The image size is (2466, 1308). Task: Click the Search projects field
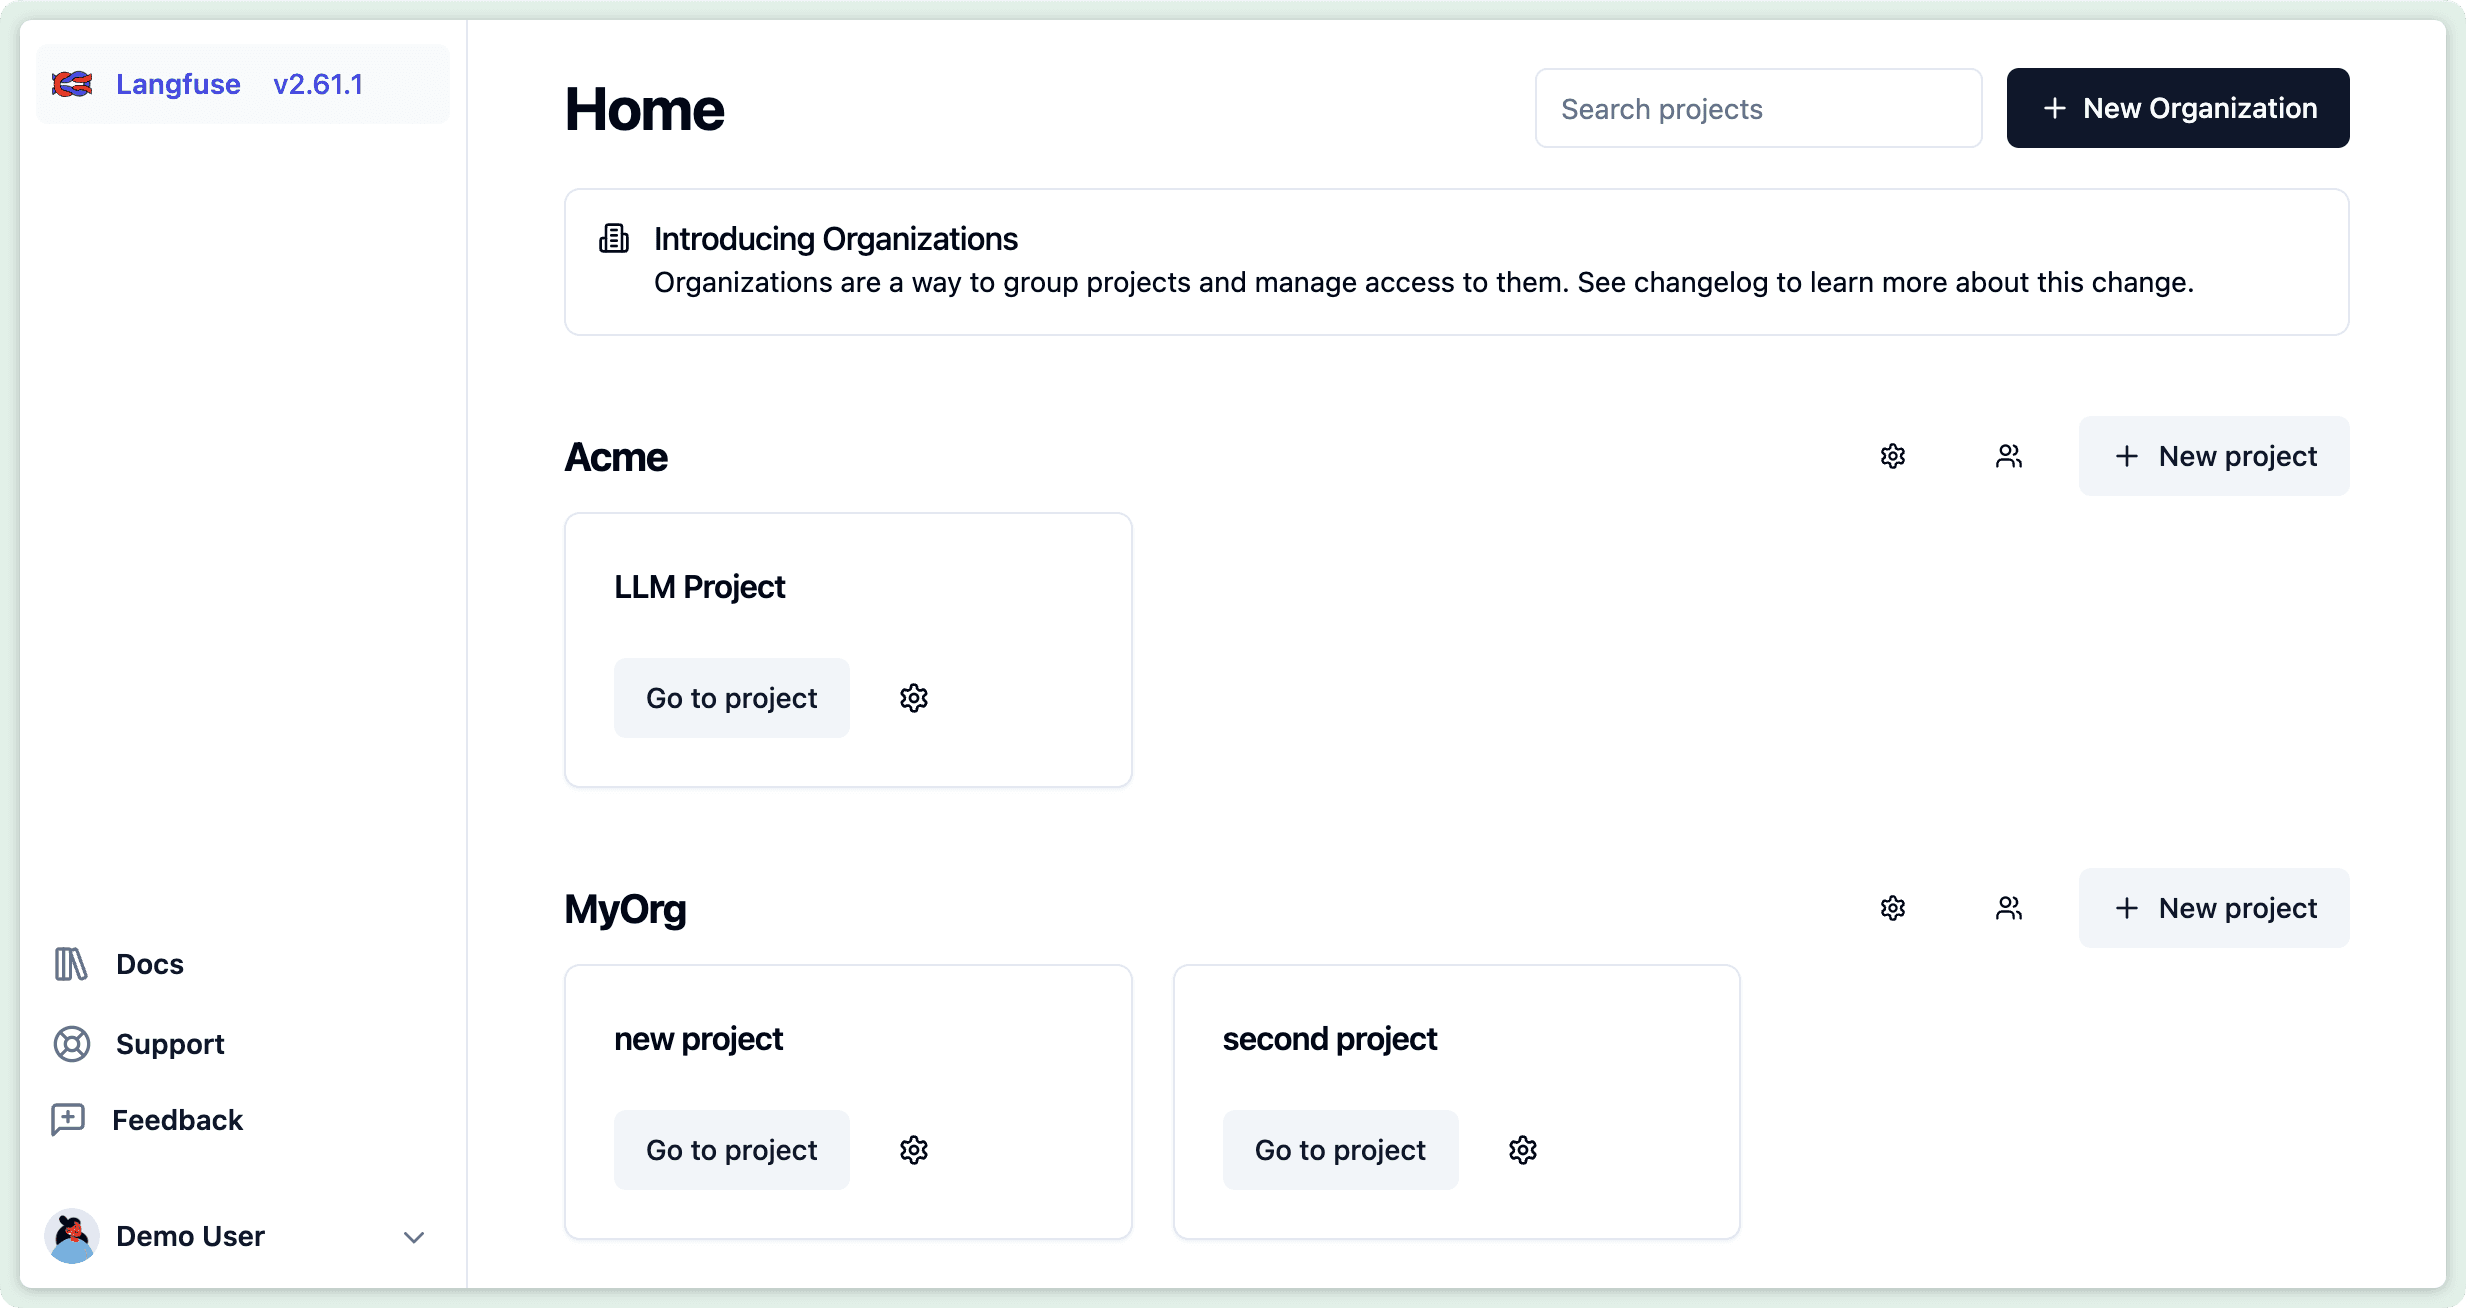coord(1757,107)
